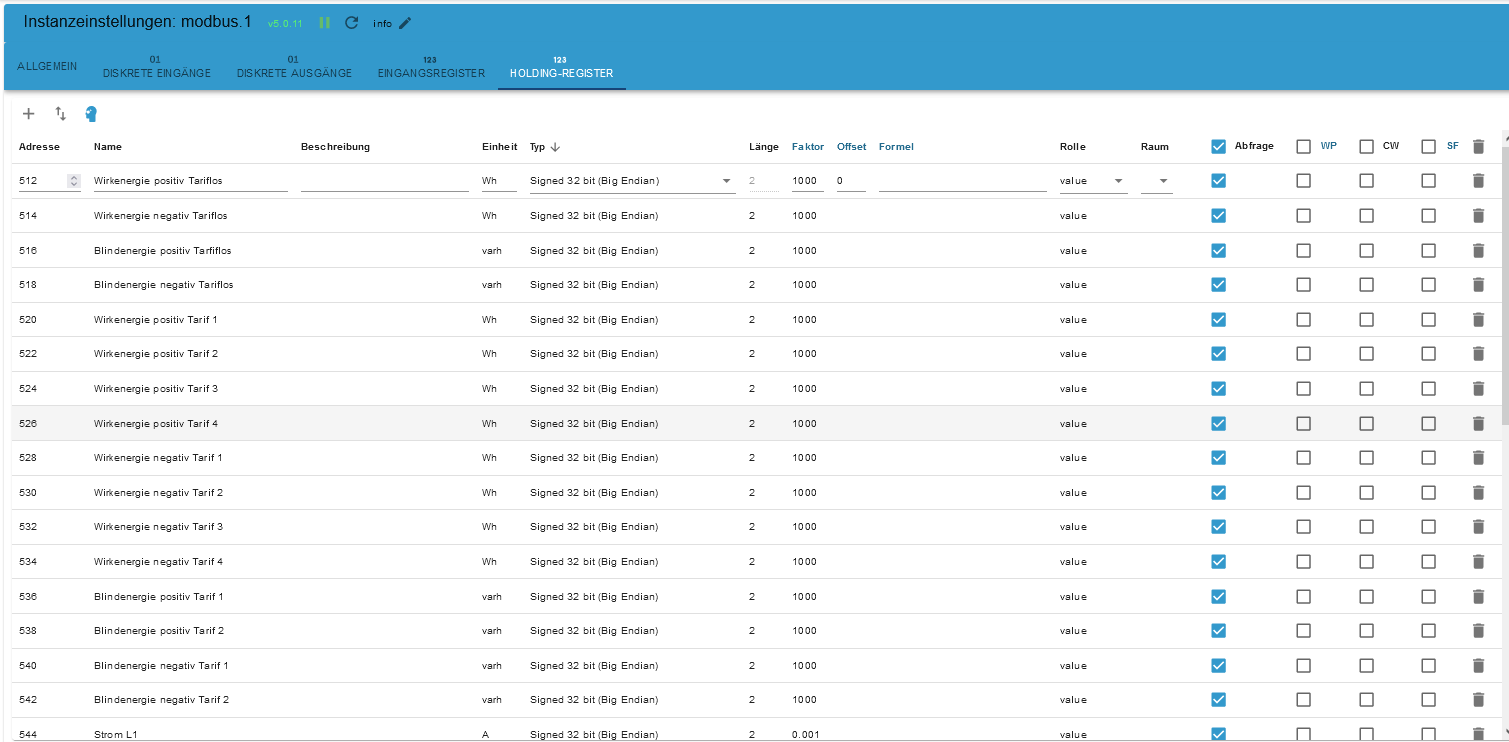The width and height of the screenshot is (1509, 742).
Task: Click the delete-all trash icon in header
Action: (1478, 147)
